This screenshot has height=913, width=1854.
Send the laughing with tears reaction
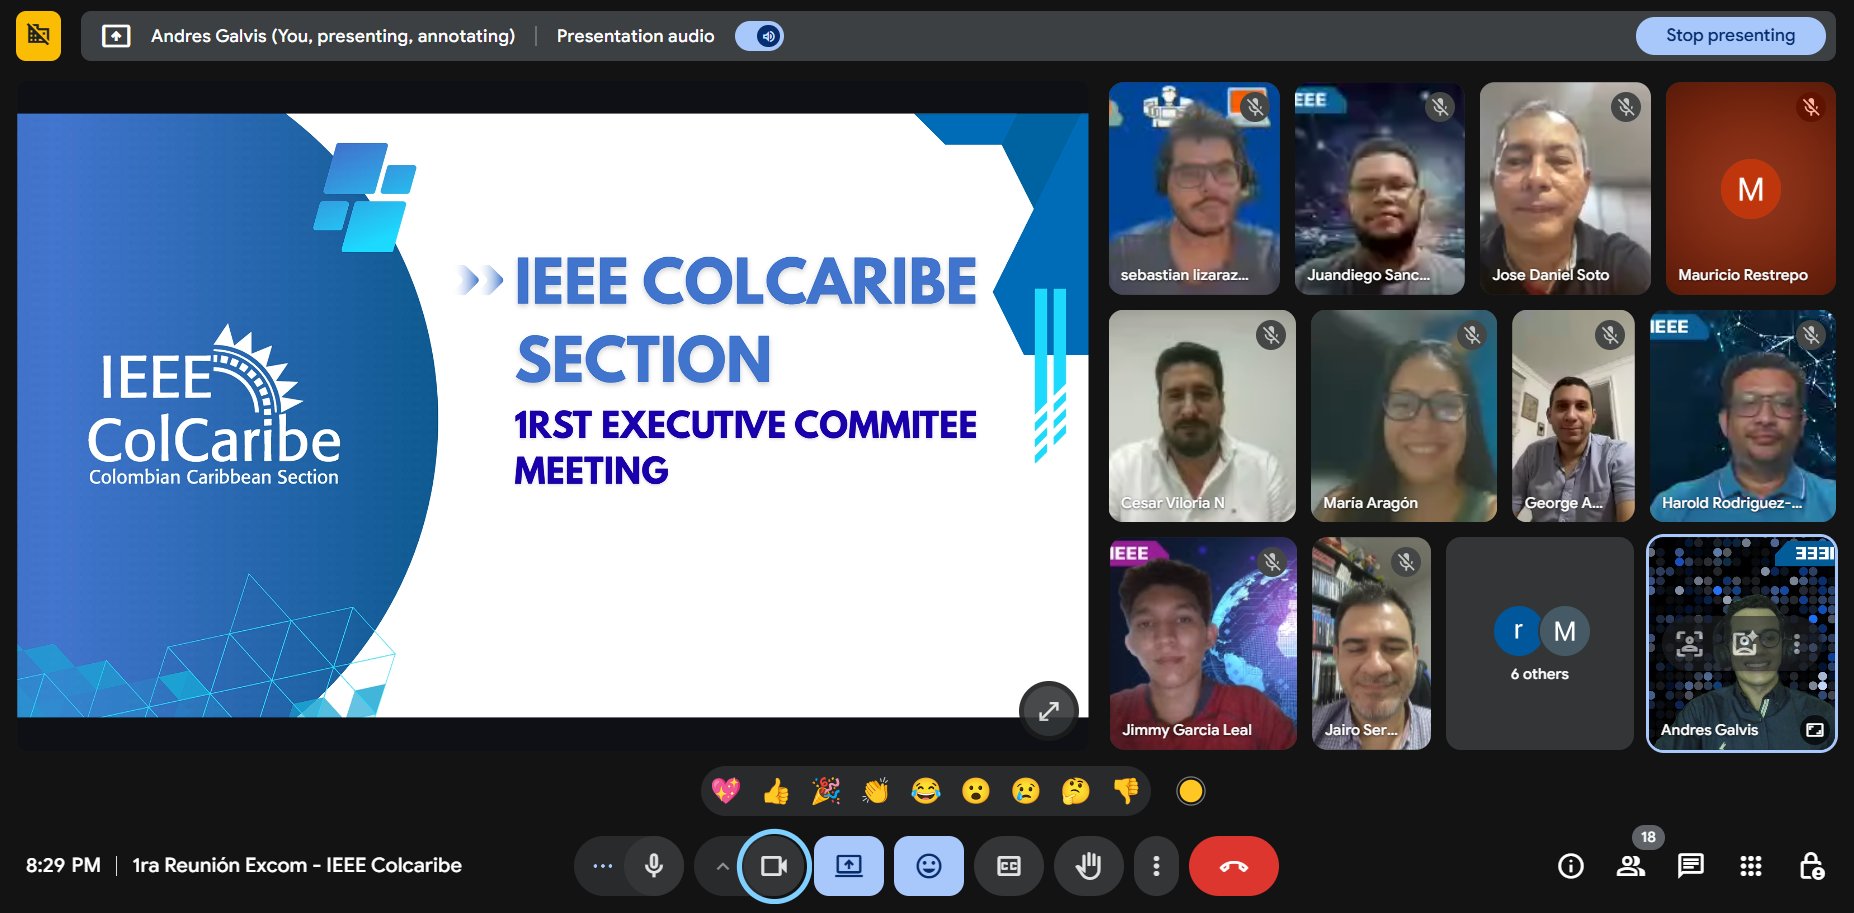(926, 791)
